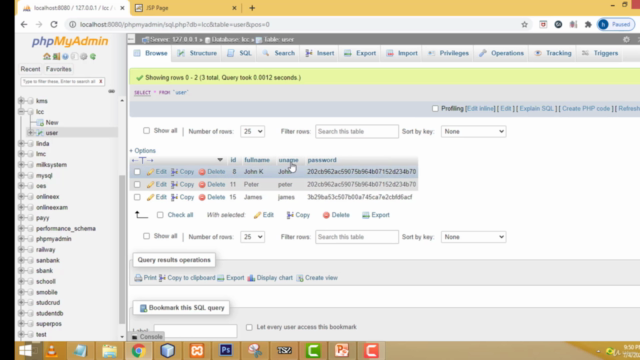This screenshot has width=640, height=360.
Task: Expand the + Options link
Action: 142,151
